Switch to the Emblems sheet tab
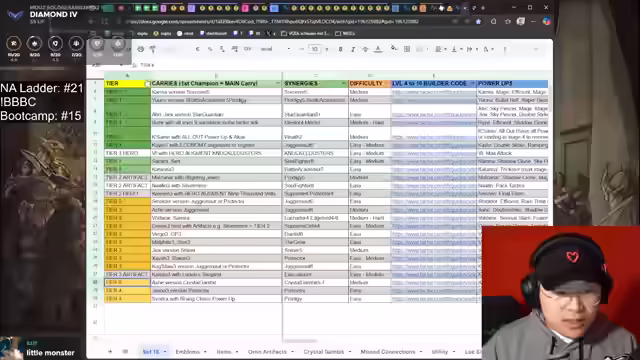This screenshot has width=640, height=360. pyautogui.click(x=188, y=351)
